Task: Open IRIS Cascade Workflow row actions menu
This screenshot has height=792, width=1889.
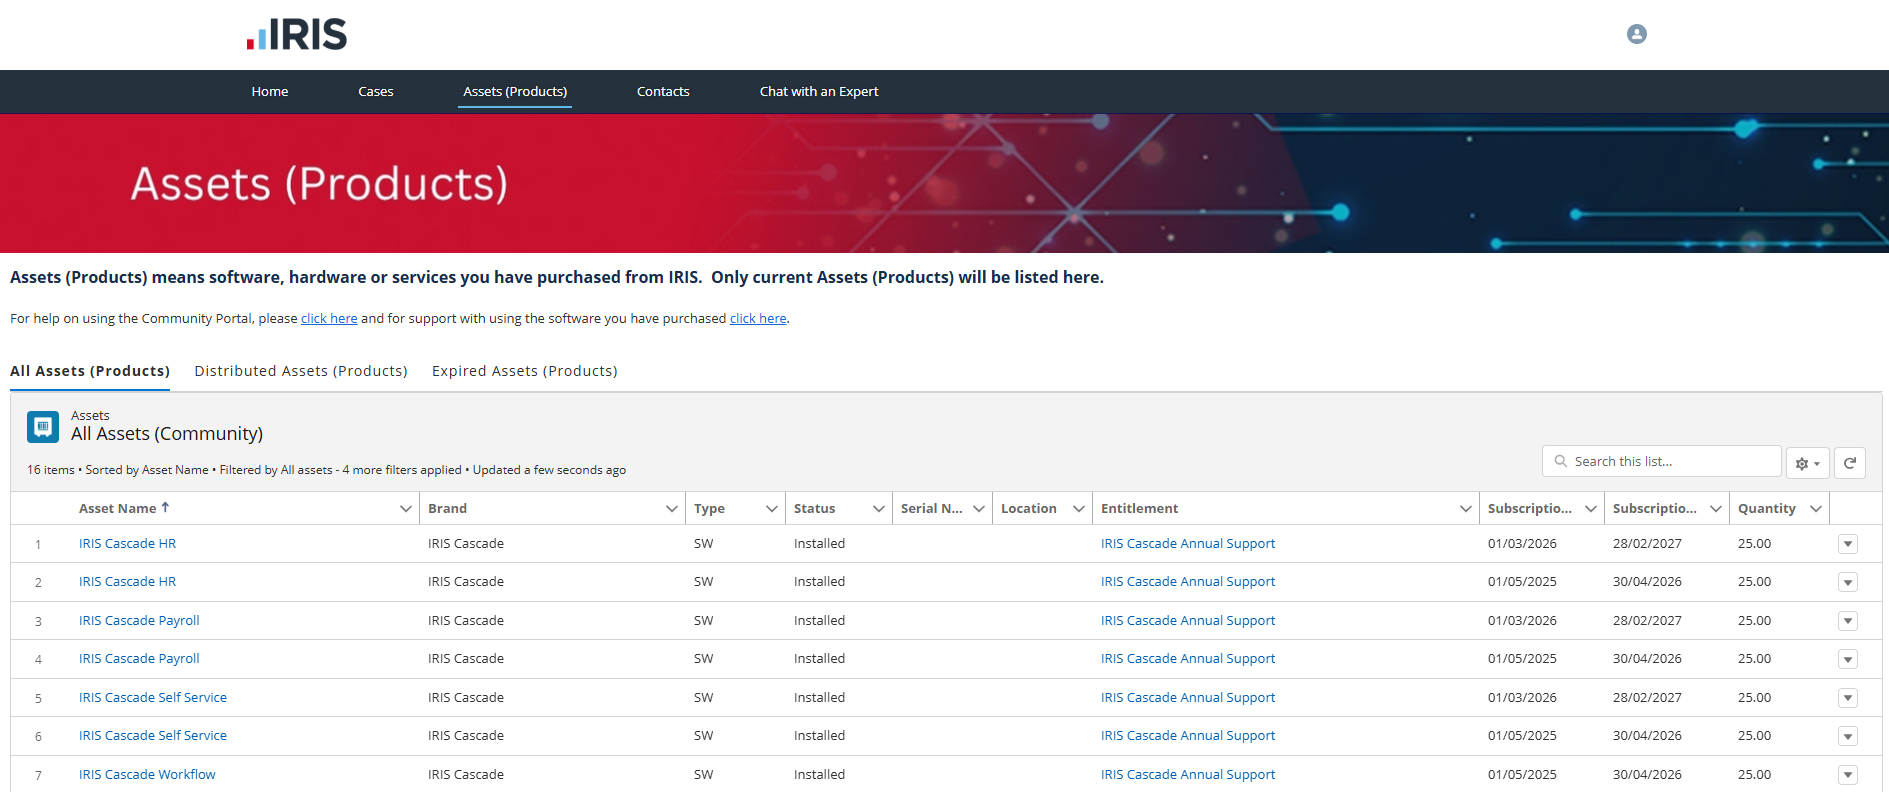Action: pyautogui.click(x=1848, y=775)
